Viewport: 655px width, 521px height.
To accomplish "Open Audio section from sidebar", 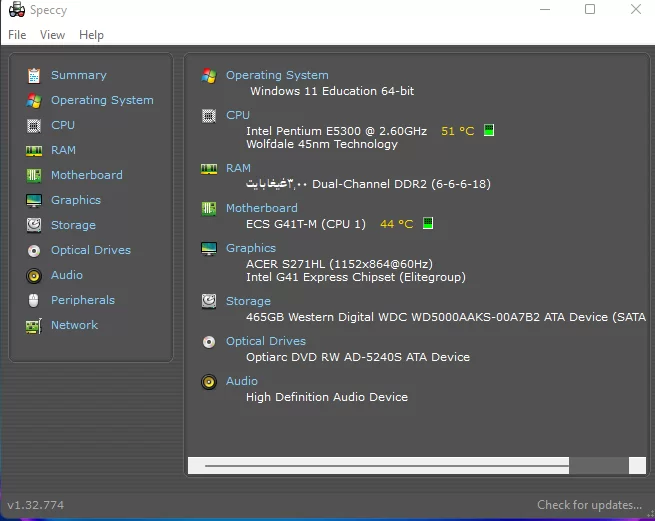I will 67,275.
